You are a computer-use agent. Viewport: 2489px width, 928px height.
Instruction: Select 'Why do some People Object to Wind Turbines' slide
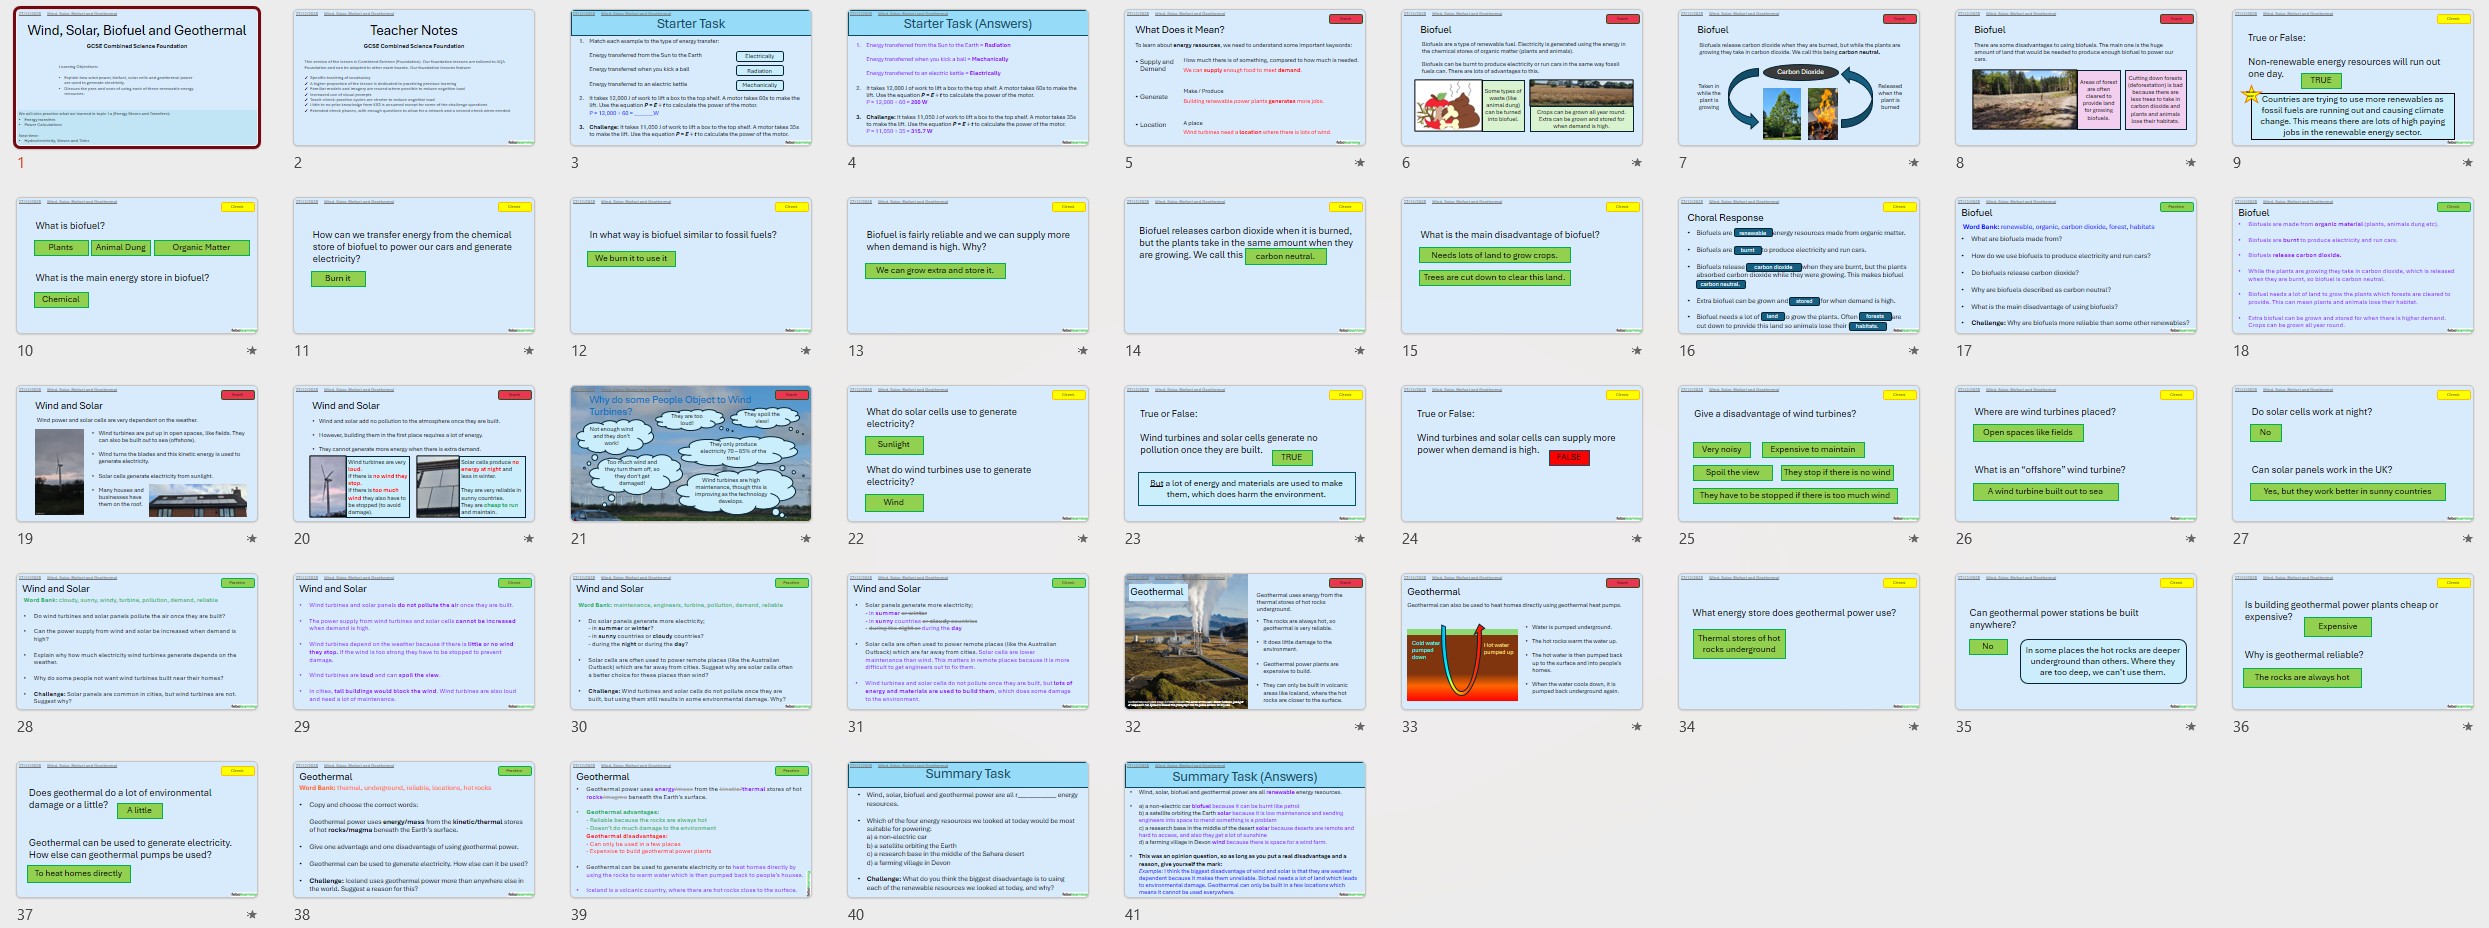pyautogui.click(x=690, y=454)
